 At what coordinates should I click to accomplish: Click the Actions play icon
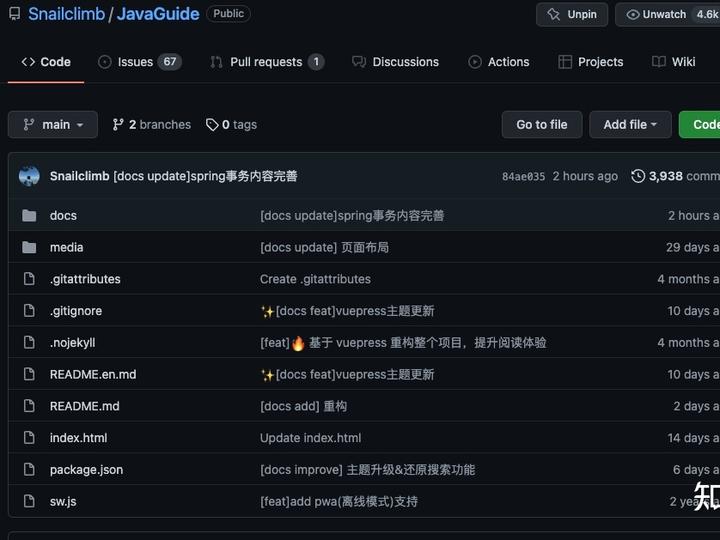[x=475, y=62]
